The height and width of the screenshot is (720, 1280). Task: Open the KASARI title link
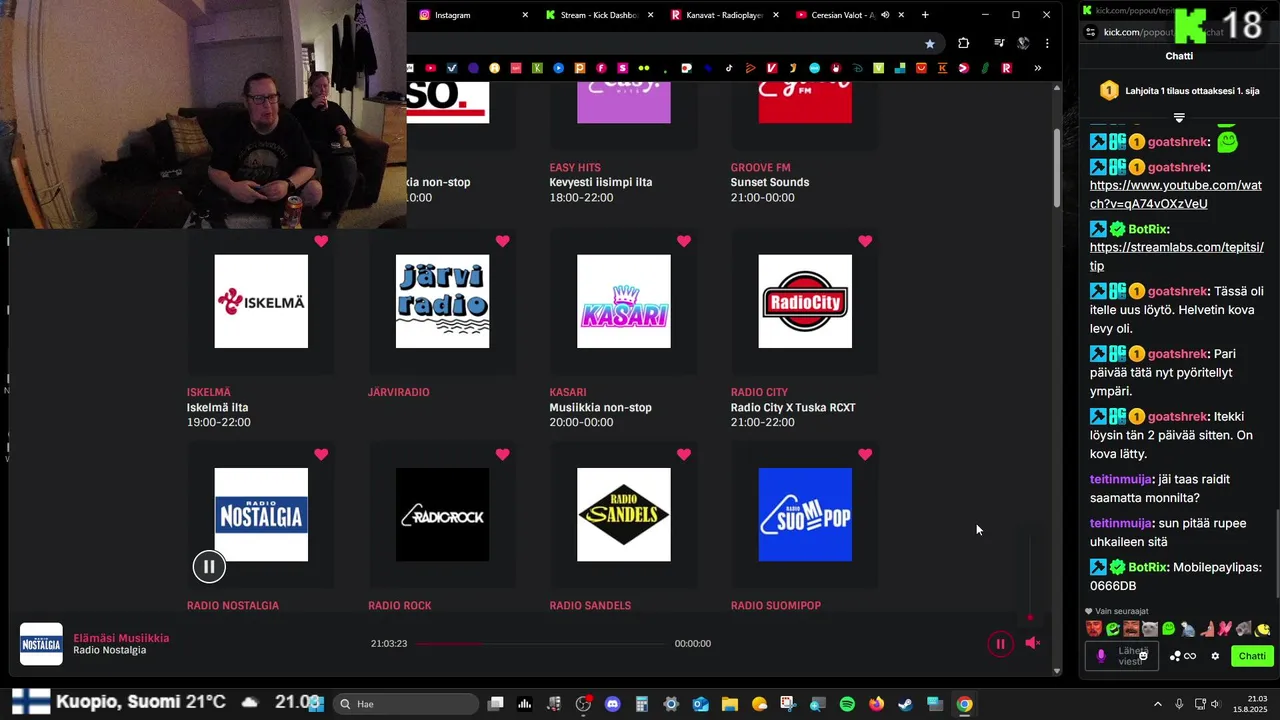pyautogui.click(x=568, y=392)
